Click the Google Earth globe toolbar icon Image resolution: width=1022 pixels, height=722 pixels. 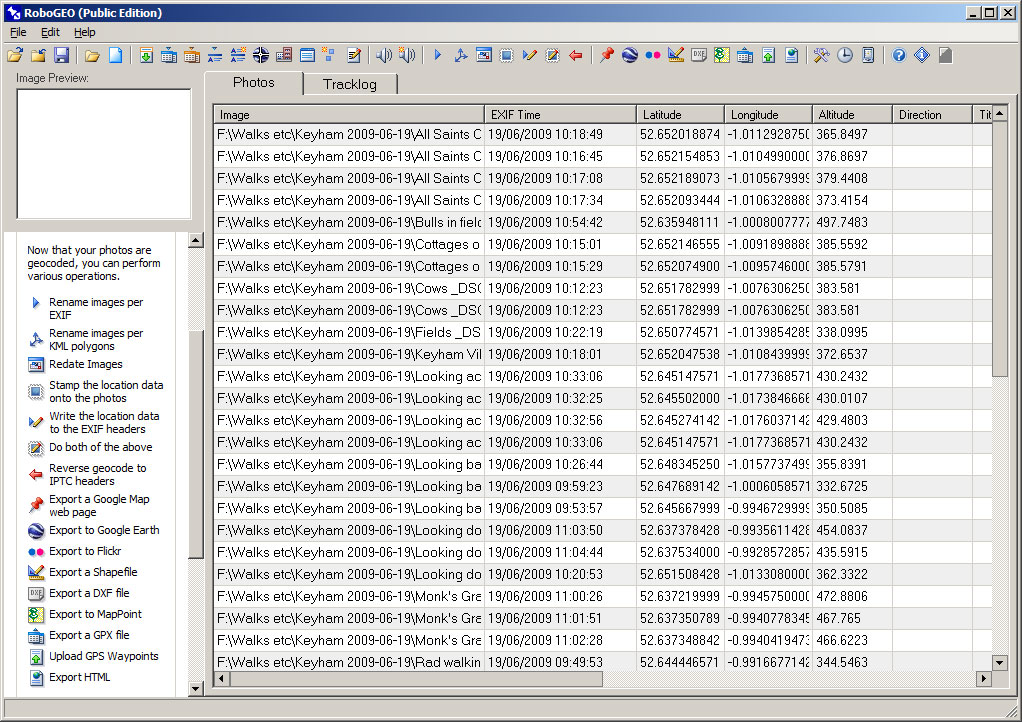[630, 55]
